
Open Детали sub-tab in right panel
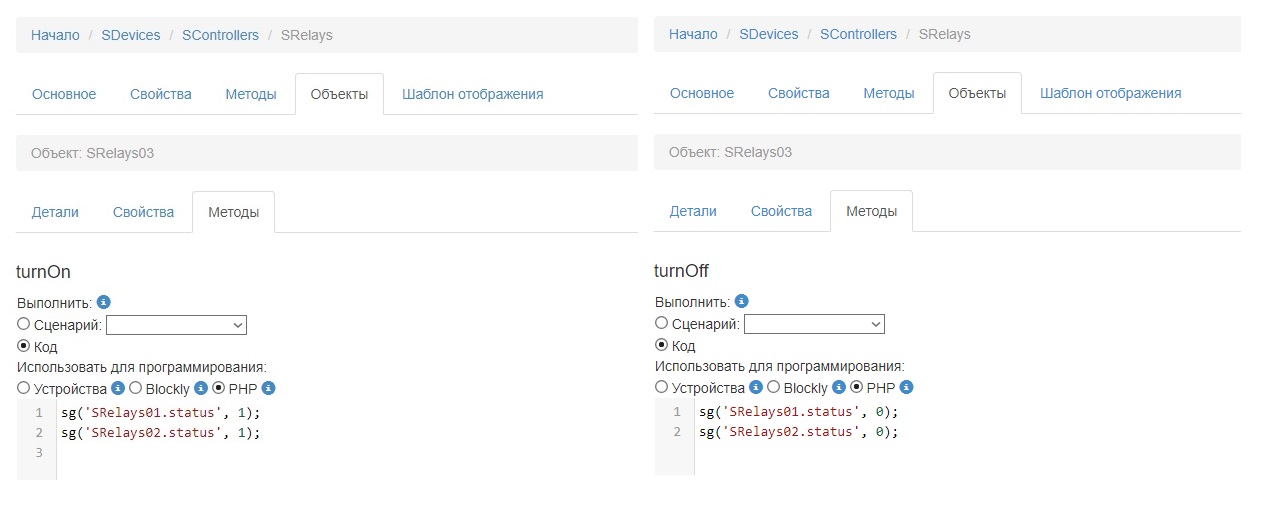click(693, 211)
